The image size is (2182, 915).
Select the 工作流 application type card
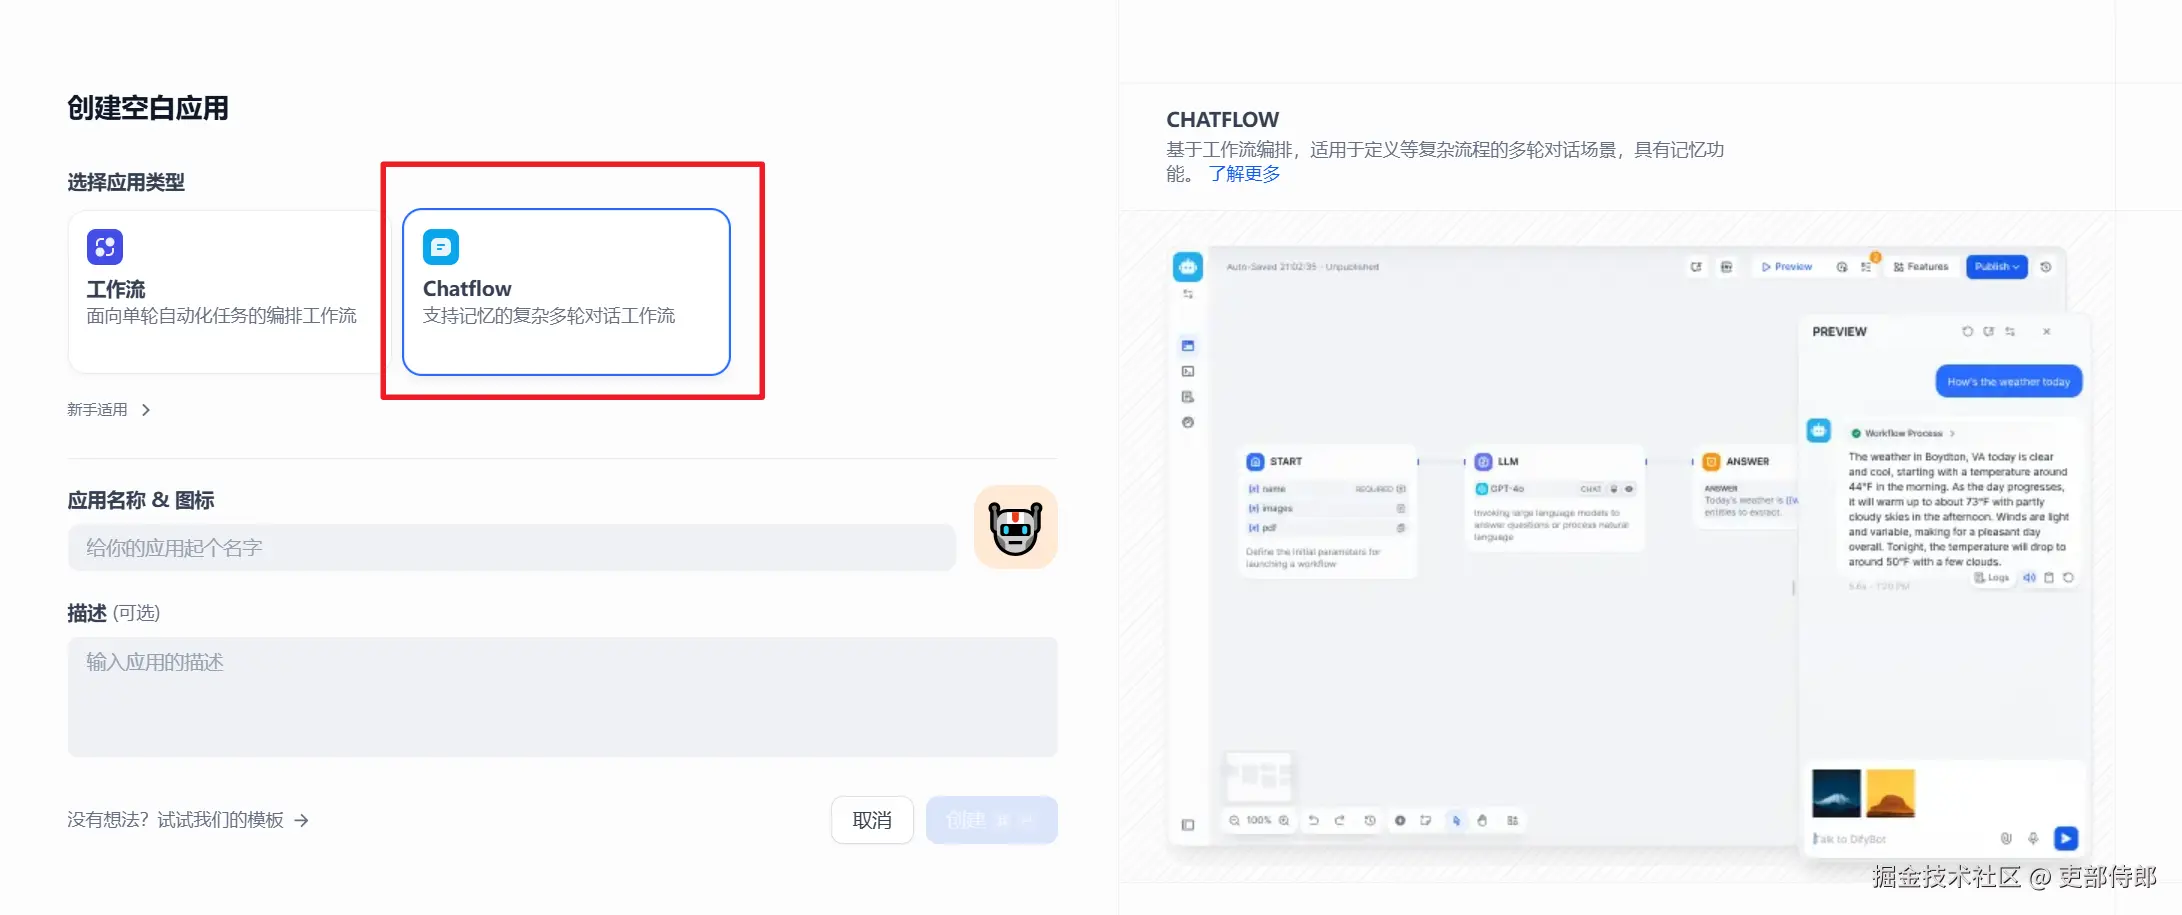click(x=226, y=292)
